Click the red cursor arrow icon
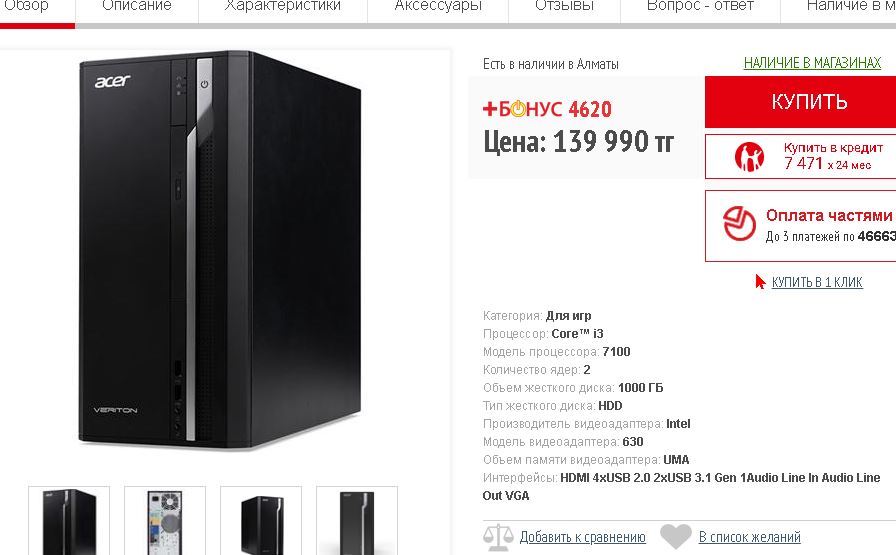This screenshot has width=896, height=555. tap(760, 282)
